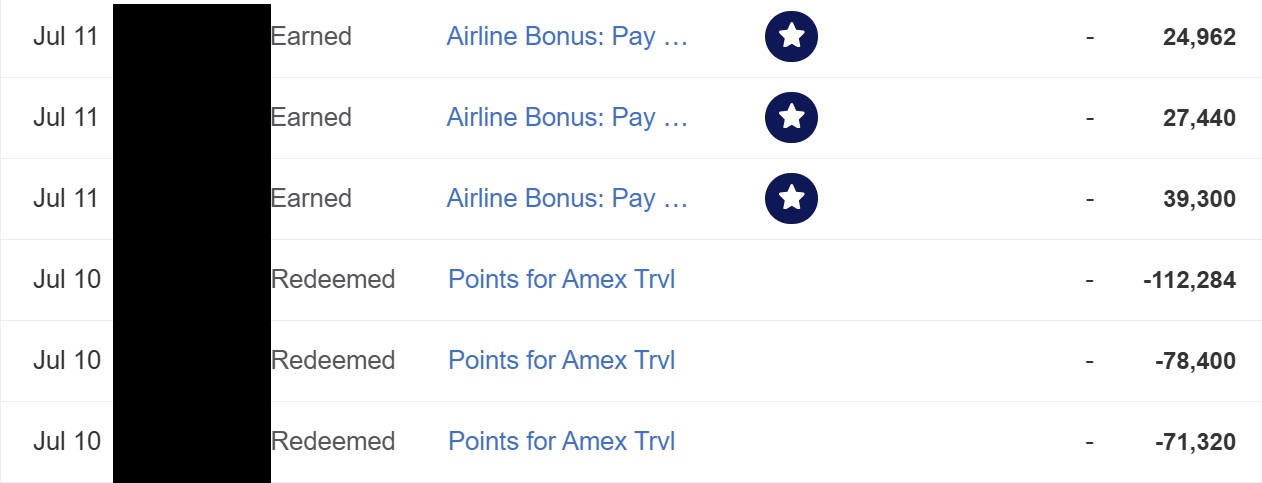Open Points for Amex Trvl link for -78,400
This screenshot has height=483, width=1262.
coord(562,360)
